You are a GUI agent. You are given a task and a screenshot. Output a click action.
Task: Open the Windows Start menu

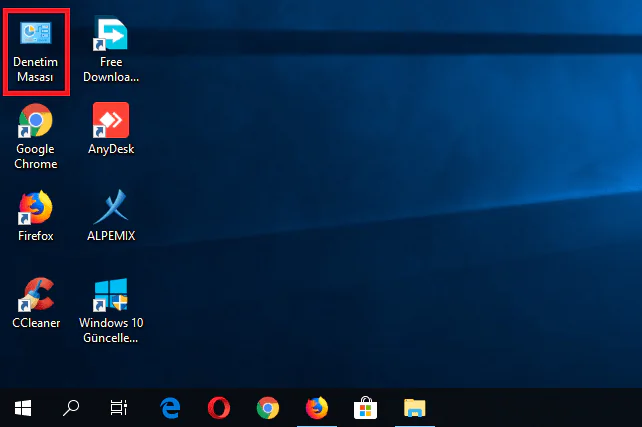click(23, 407)
